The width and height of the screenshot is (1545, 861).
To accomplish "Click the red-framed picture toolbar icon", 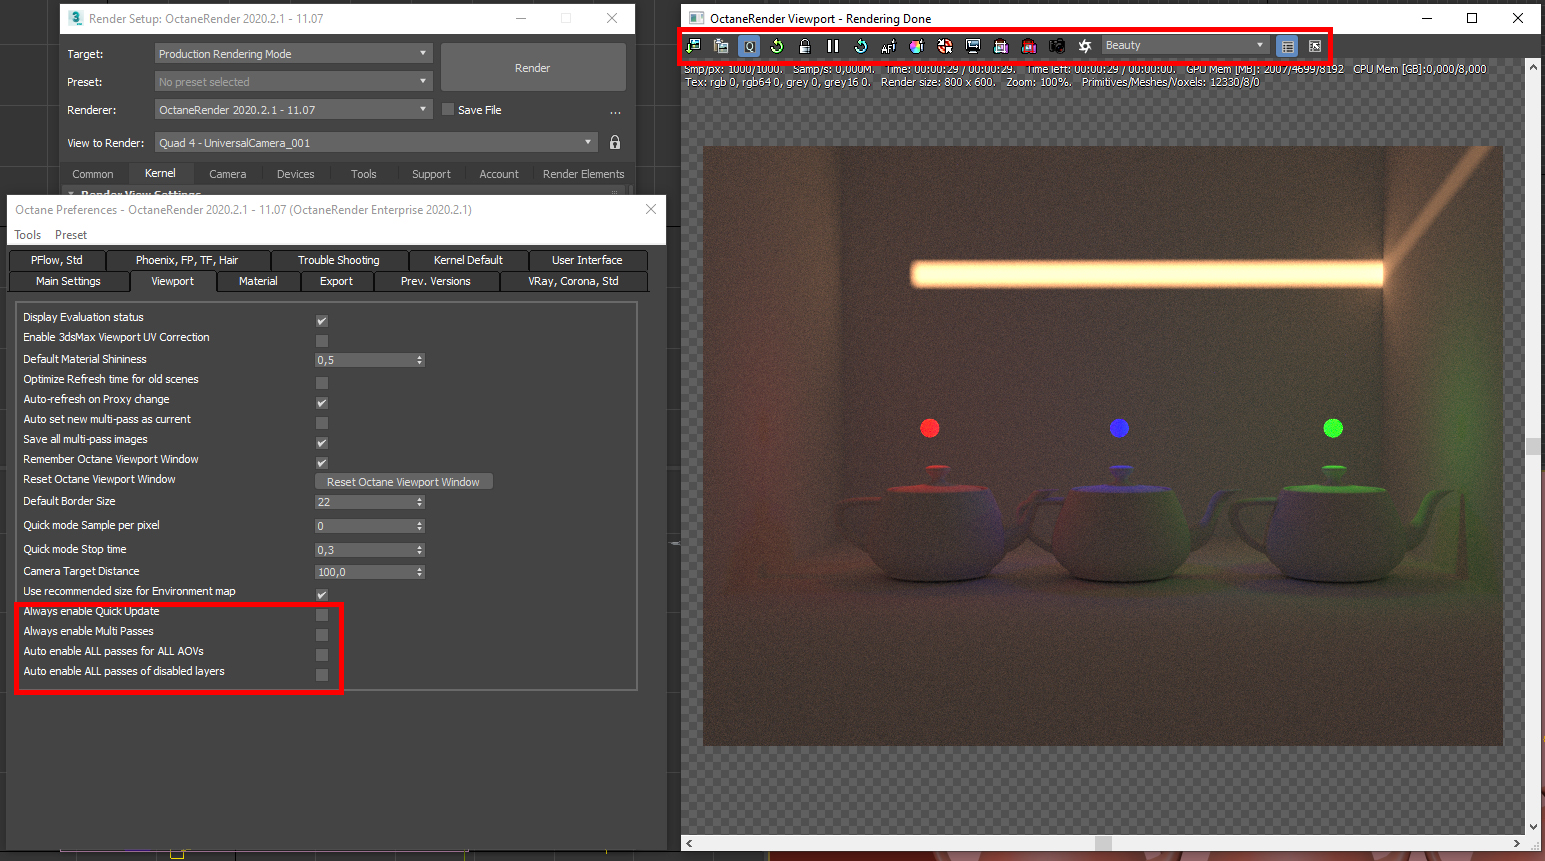I will click(1029, 46).
